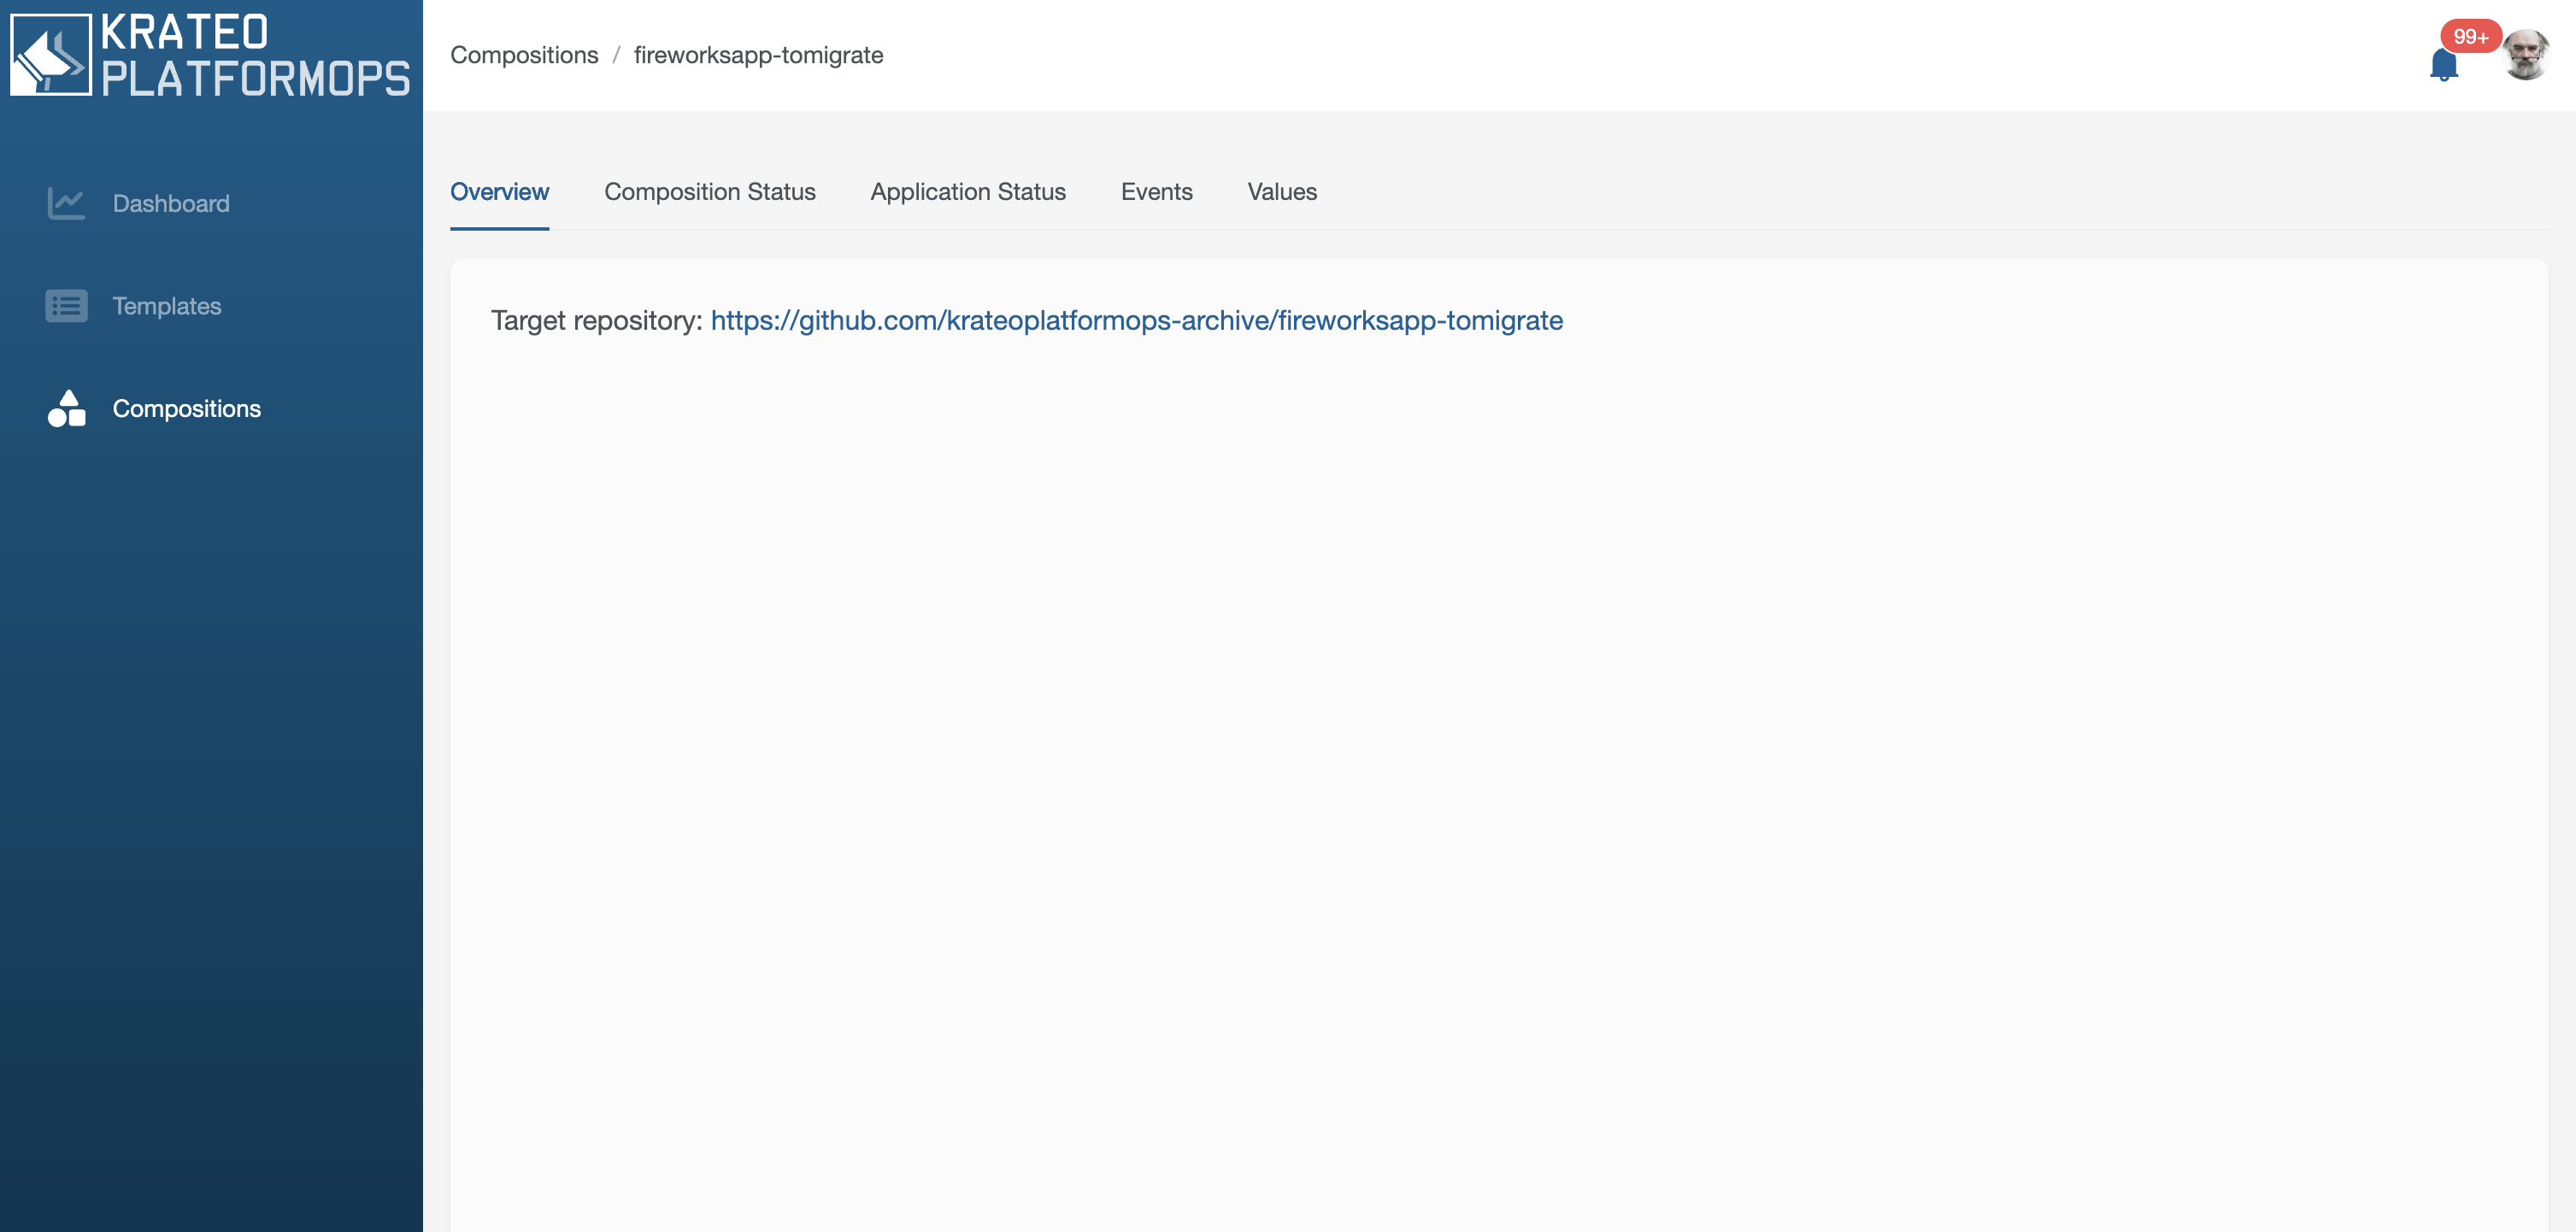
Task: Click the Templates list icon
Action: coord(66,306)
